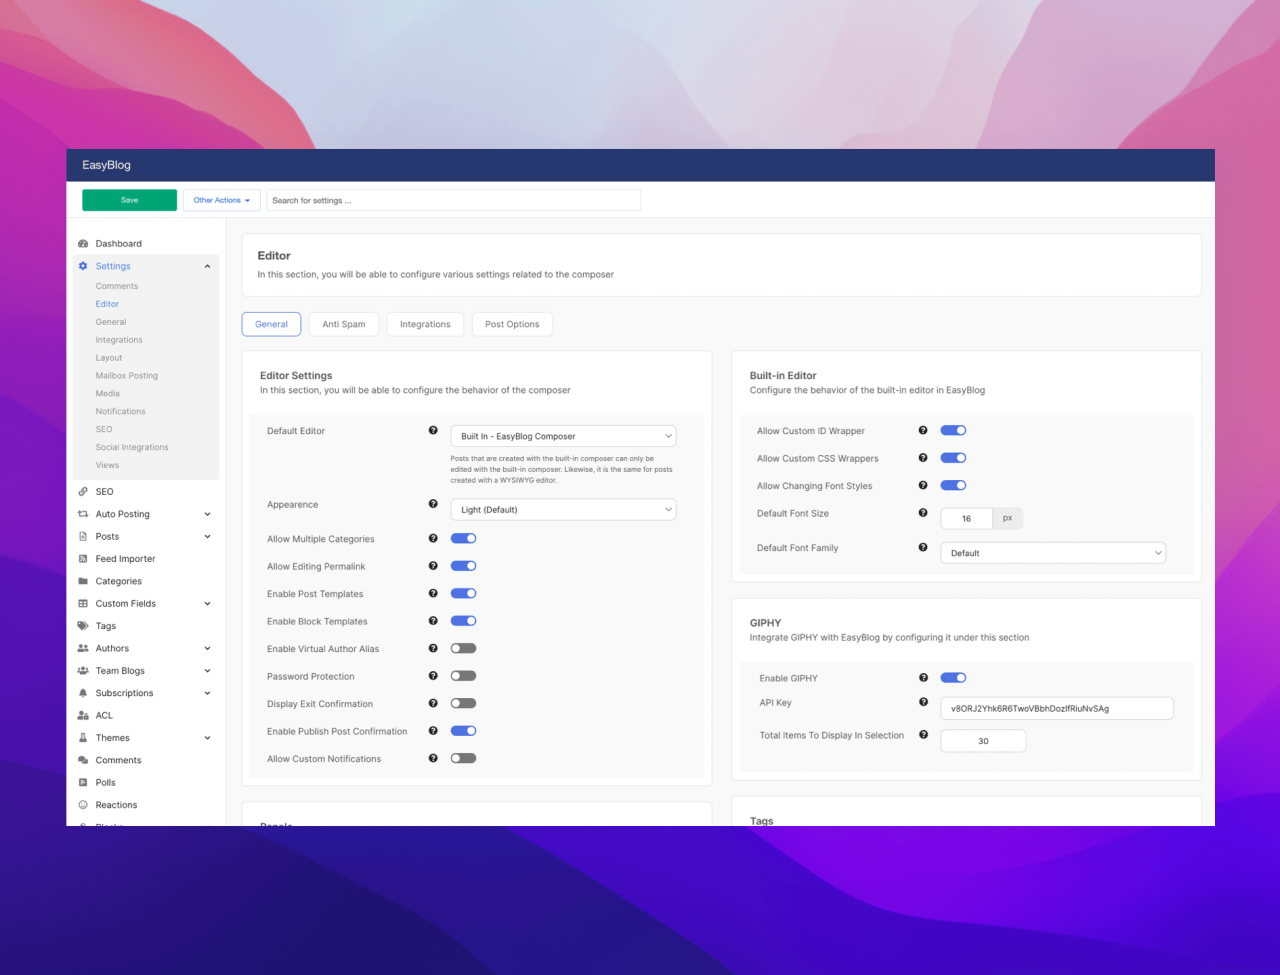
Task: Switch to the Anti Spam tab
Action: [344, 324]
